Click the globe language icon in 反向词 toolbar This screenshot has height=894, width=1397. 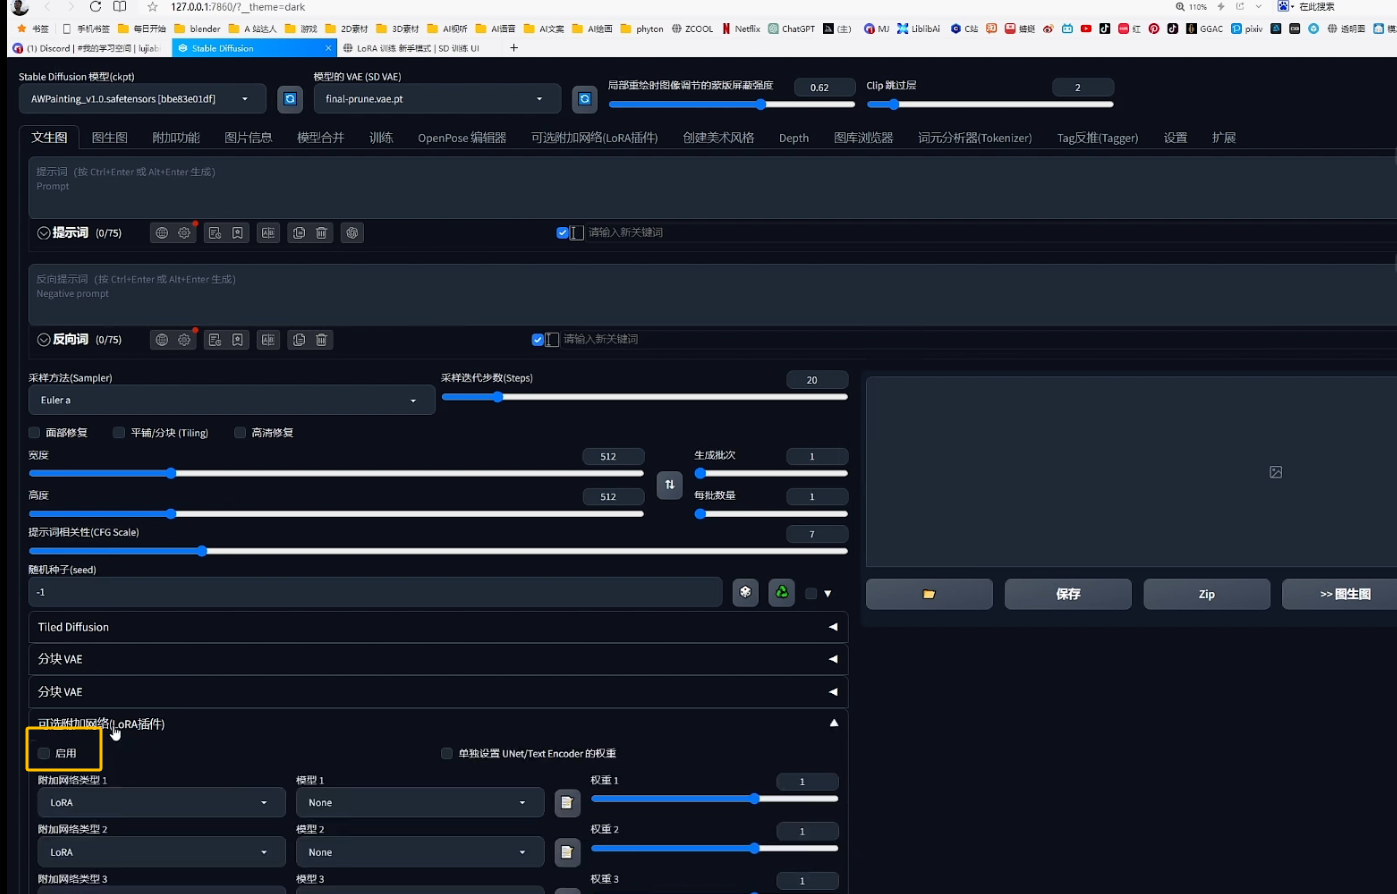click(162, 340)
